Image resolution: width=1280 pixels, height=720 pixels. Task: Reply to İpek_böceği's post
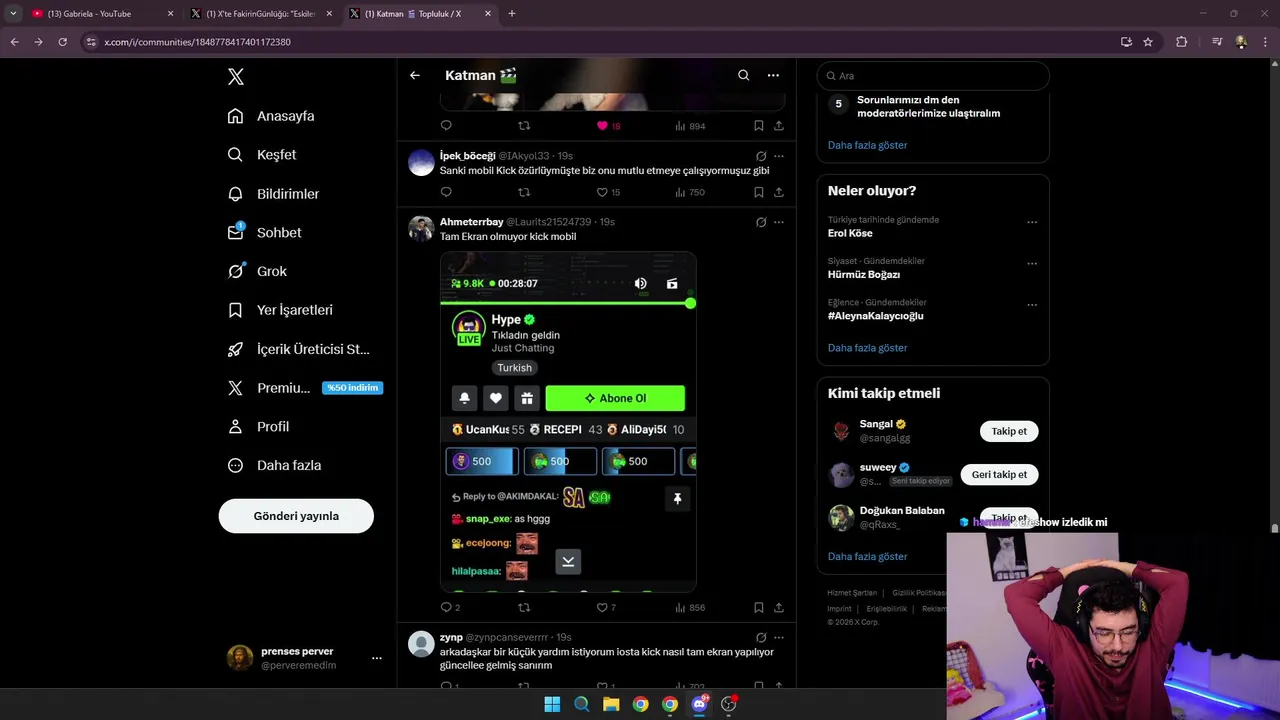pos(446,192)
